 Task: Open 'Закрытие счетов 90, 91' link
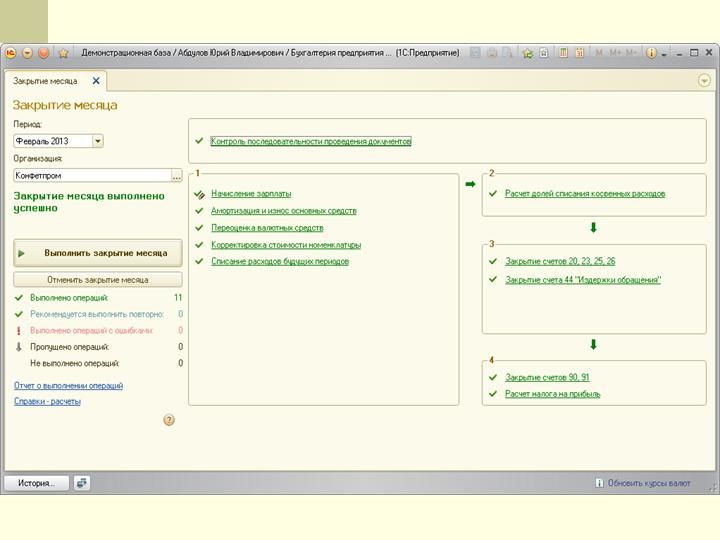547,377
